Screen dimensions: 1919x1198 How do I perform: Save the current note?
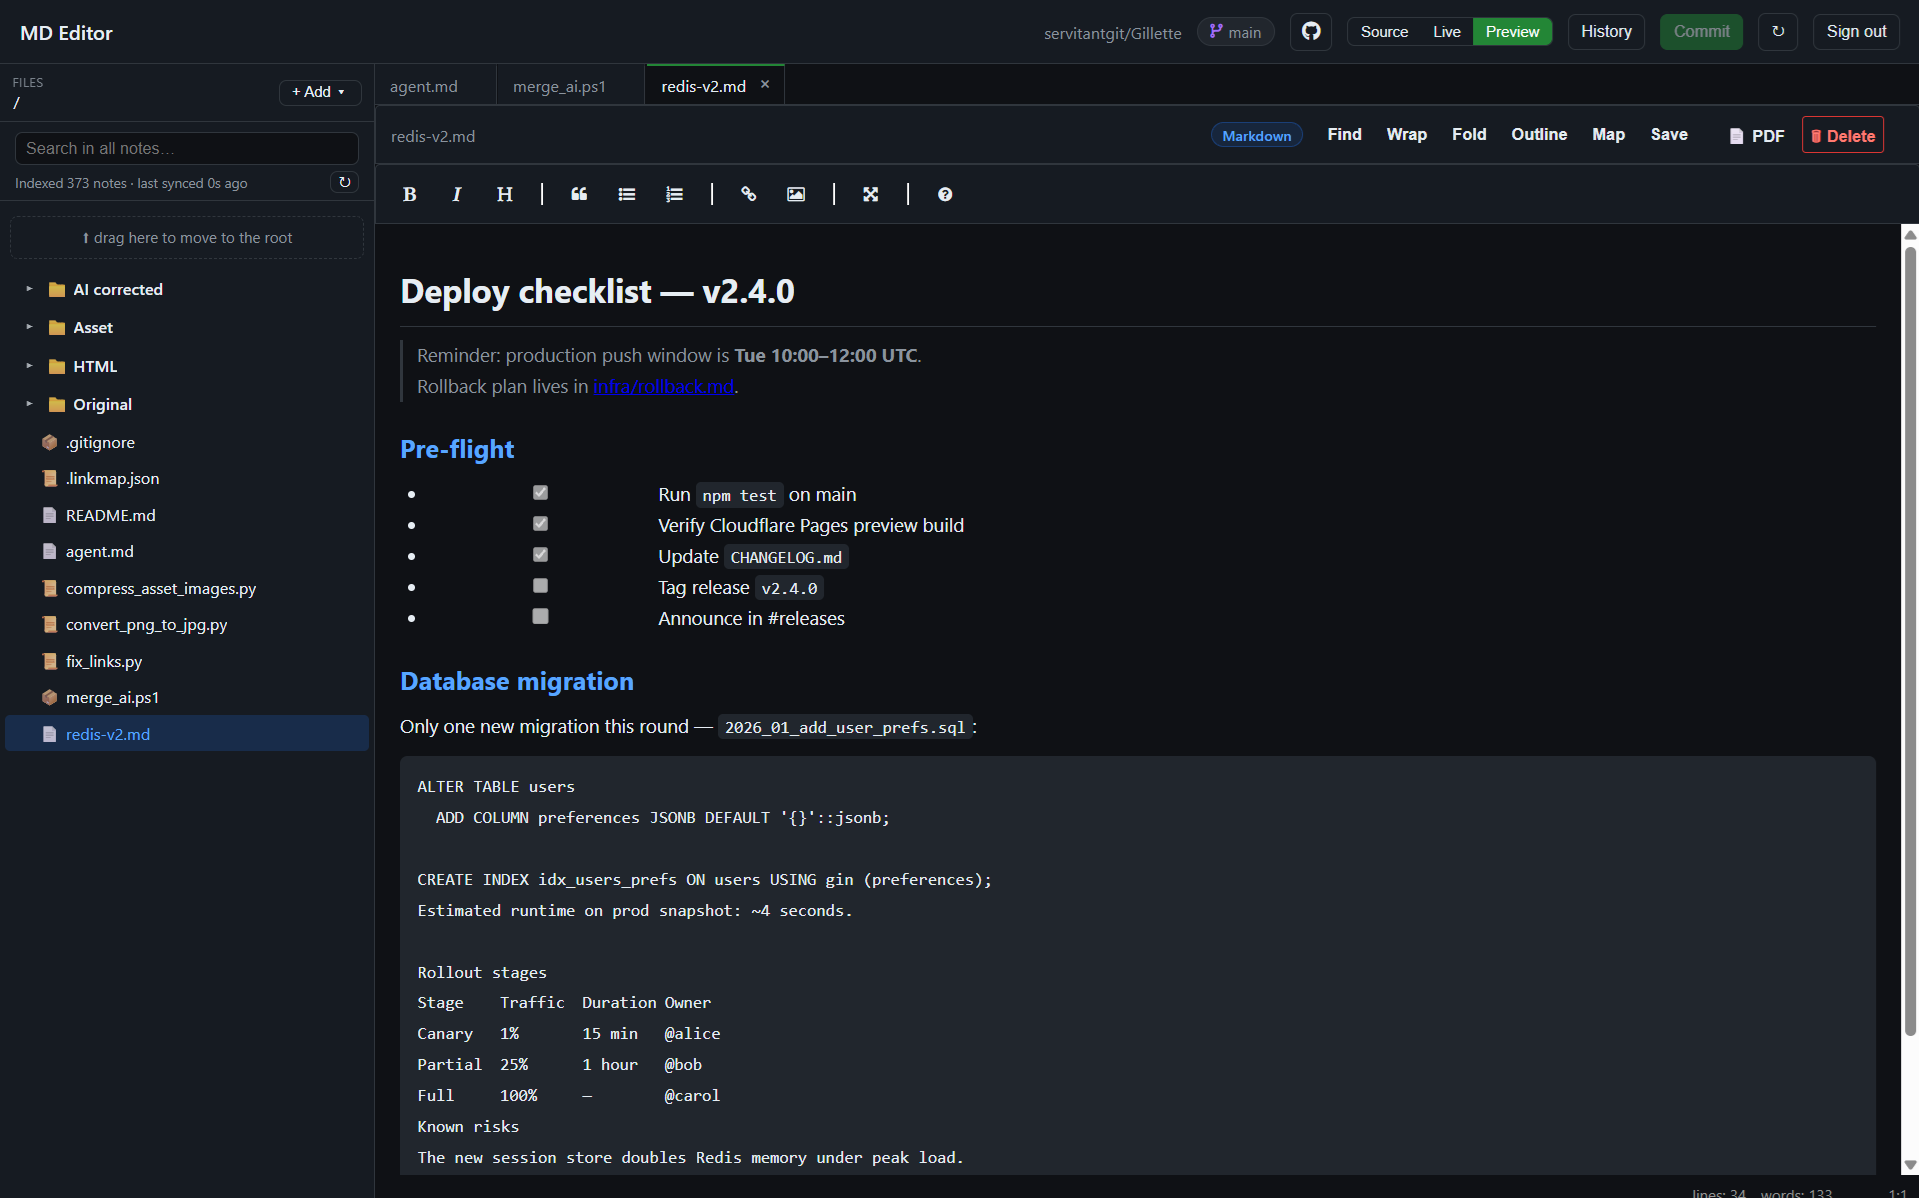pos(1669,134)
